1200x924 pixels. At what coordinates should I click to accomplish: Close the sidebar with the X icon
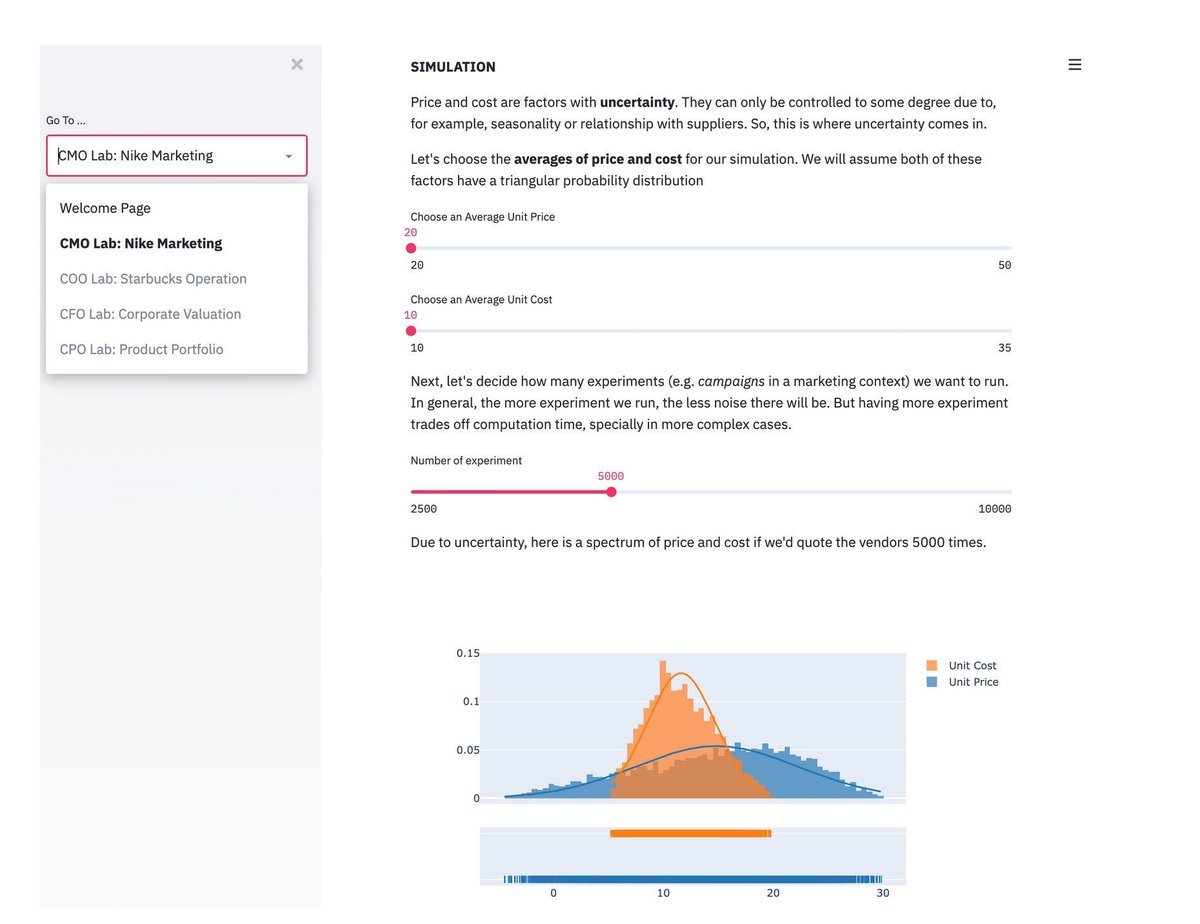point(297,64)
